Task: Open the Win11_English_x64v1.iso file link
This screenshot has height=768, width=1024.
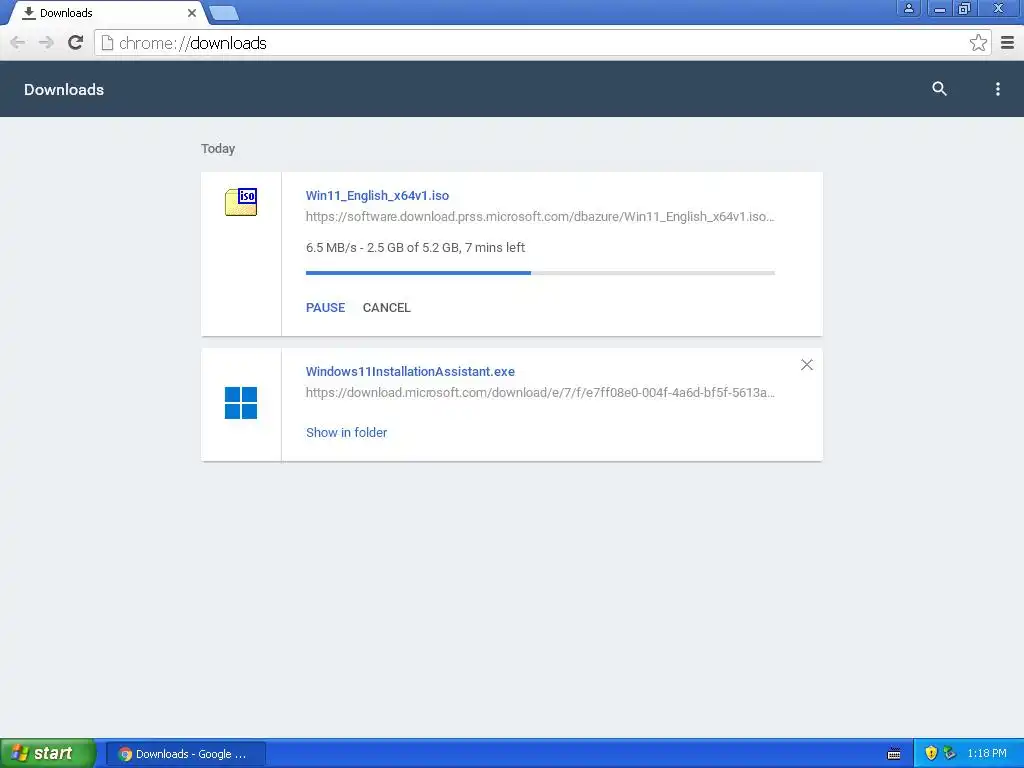Action: click(377, 195)
